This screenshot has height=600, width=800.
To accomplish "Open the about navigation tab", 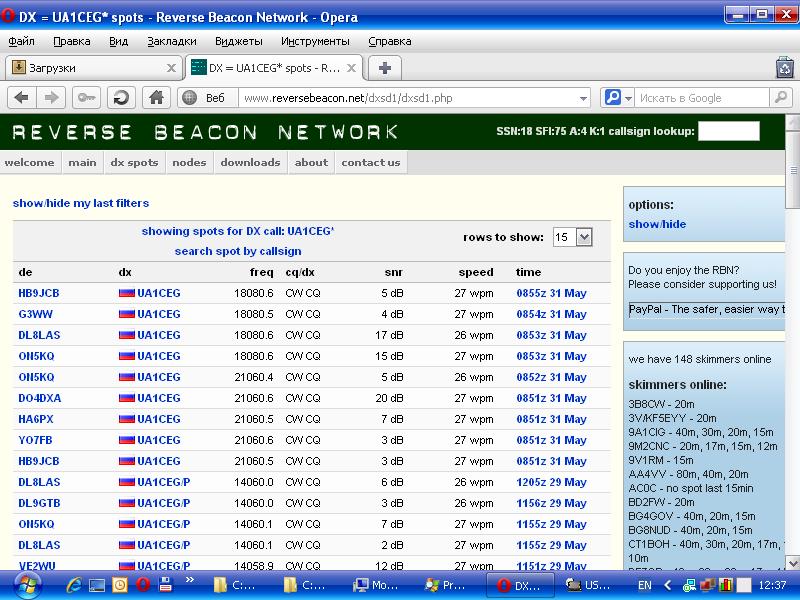I will [311, 162].
